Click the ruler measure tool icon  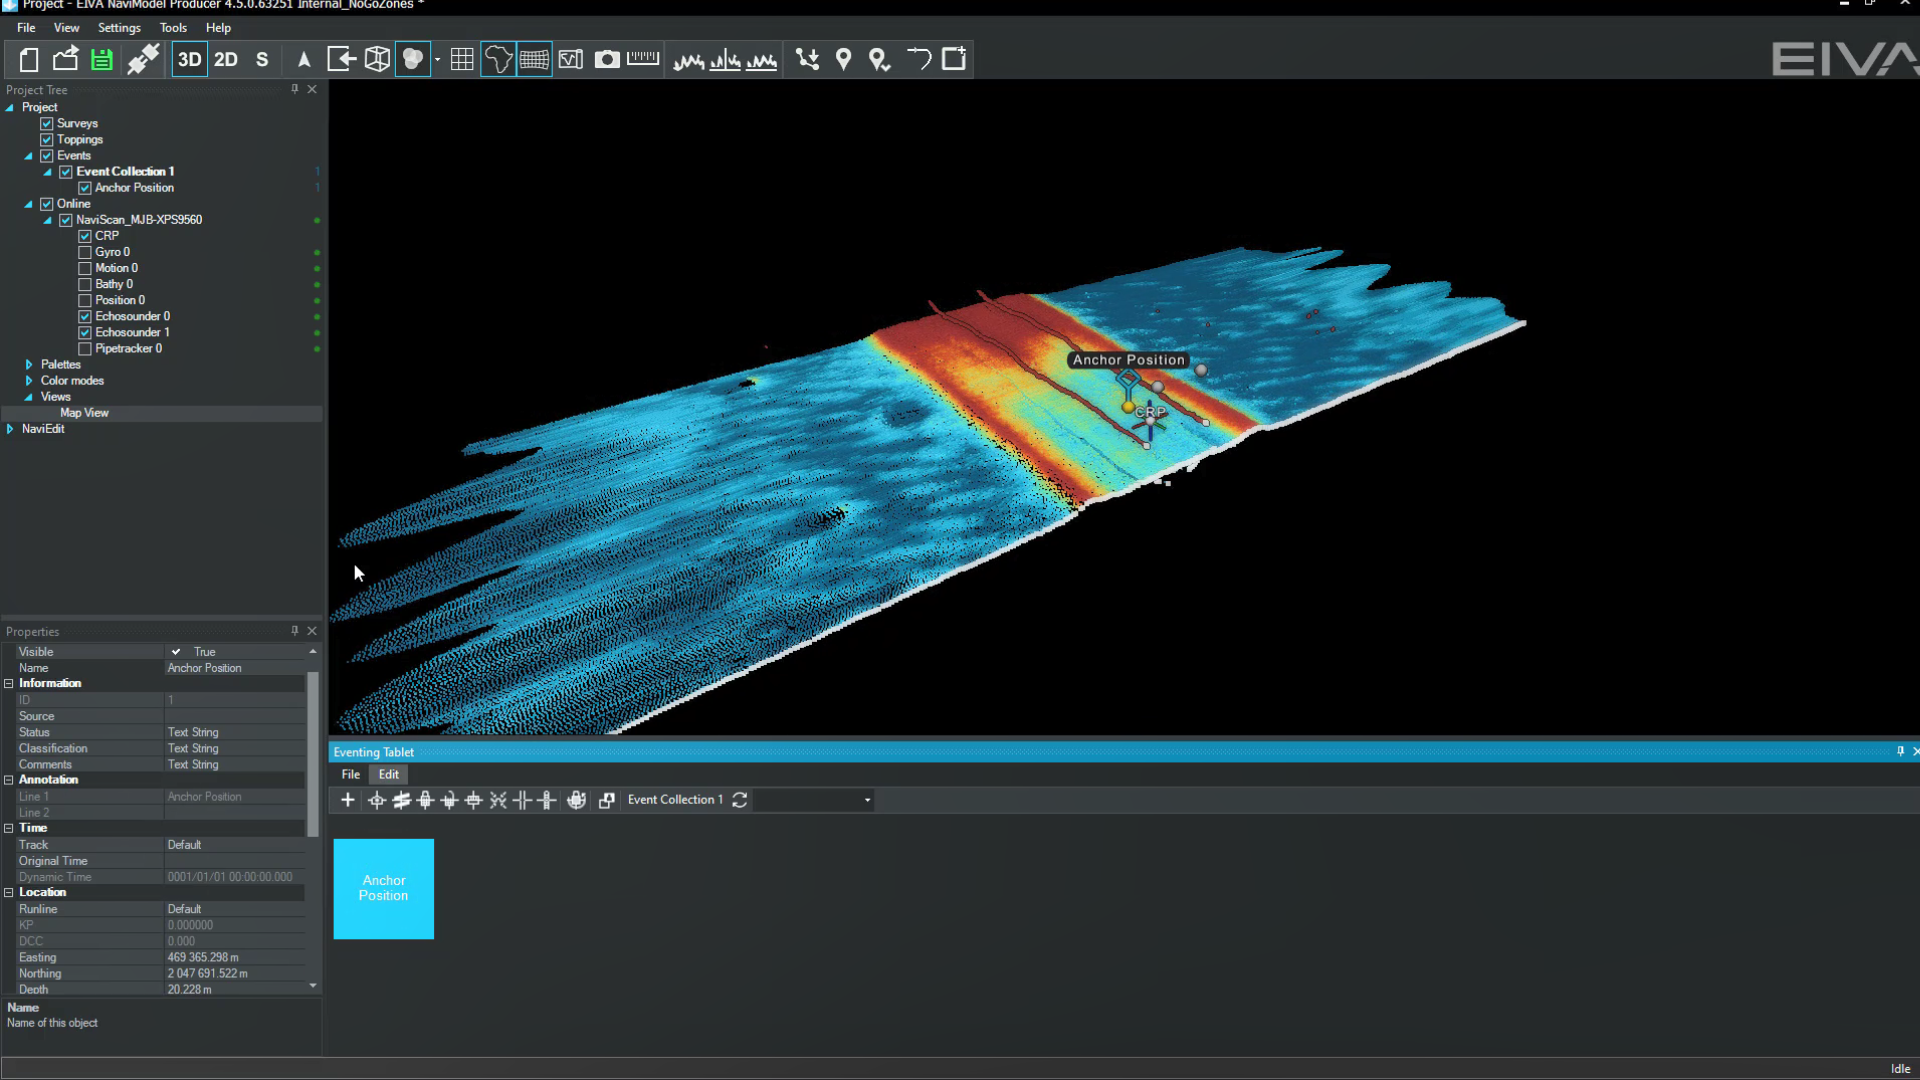tap(643, 59)
